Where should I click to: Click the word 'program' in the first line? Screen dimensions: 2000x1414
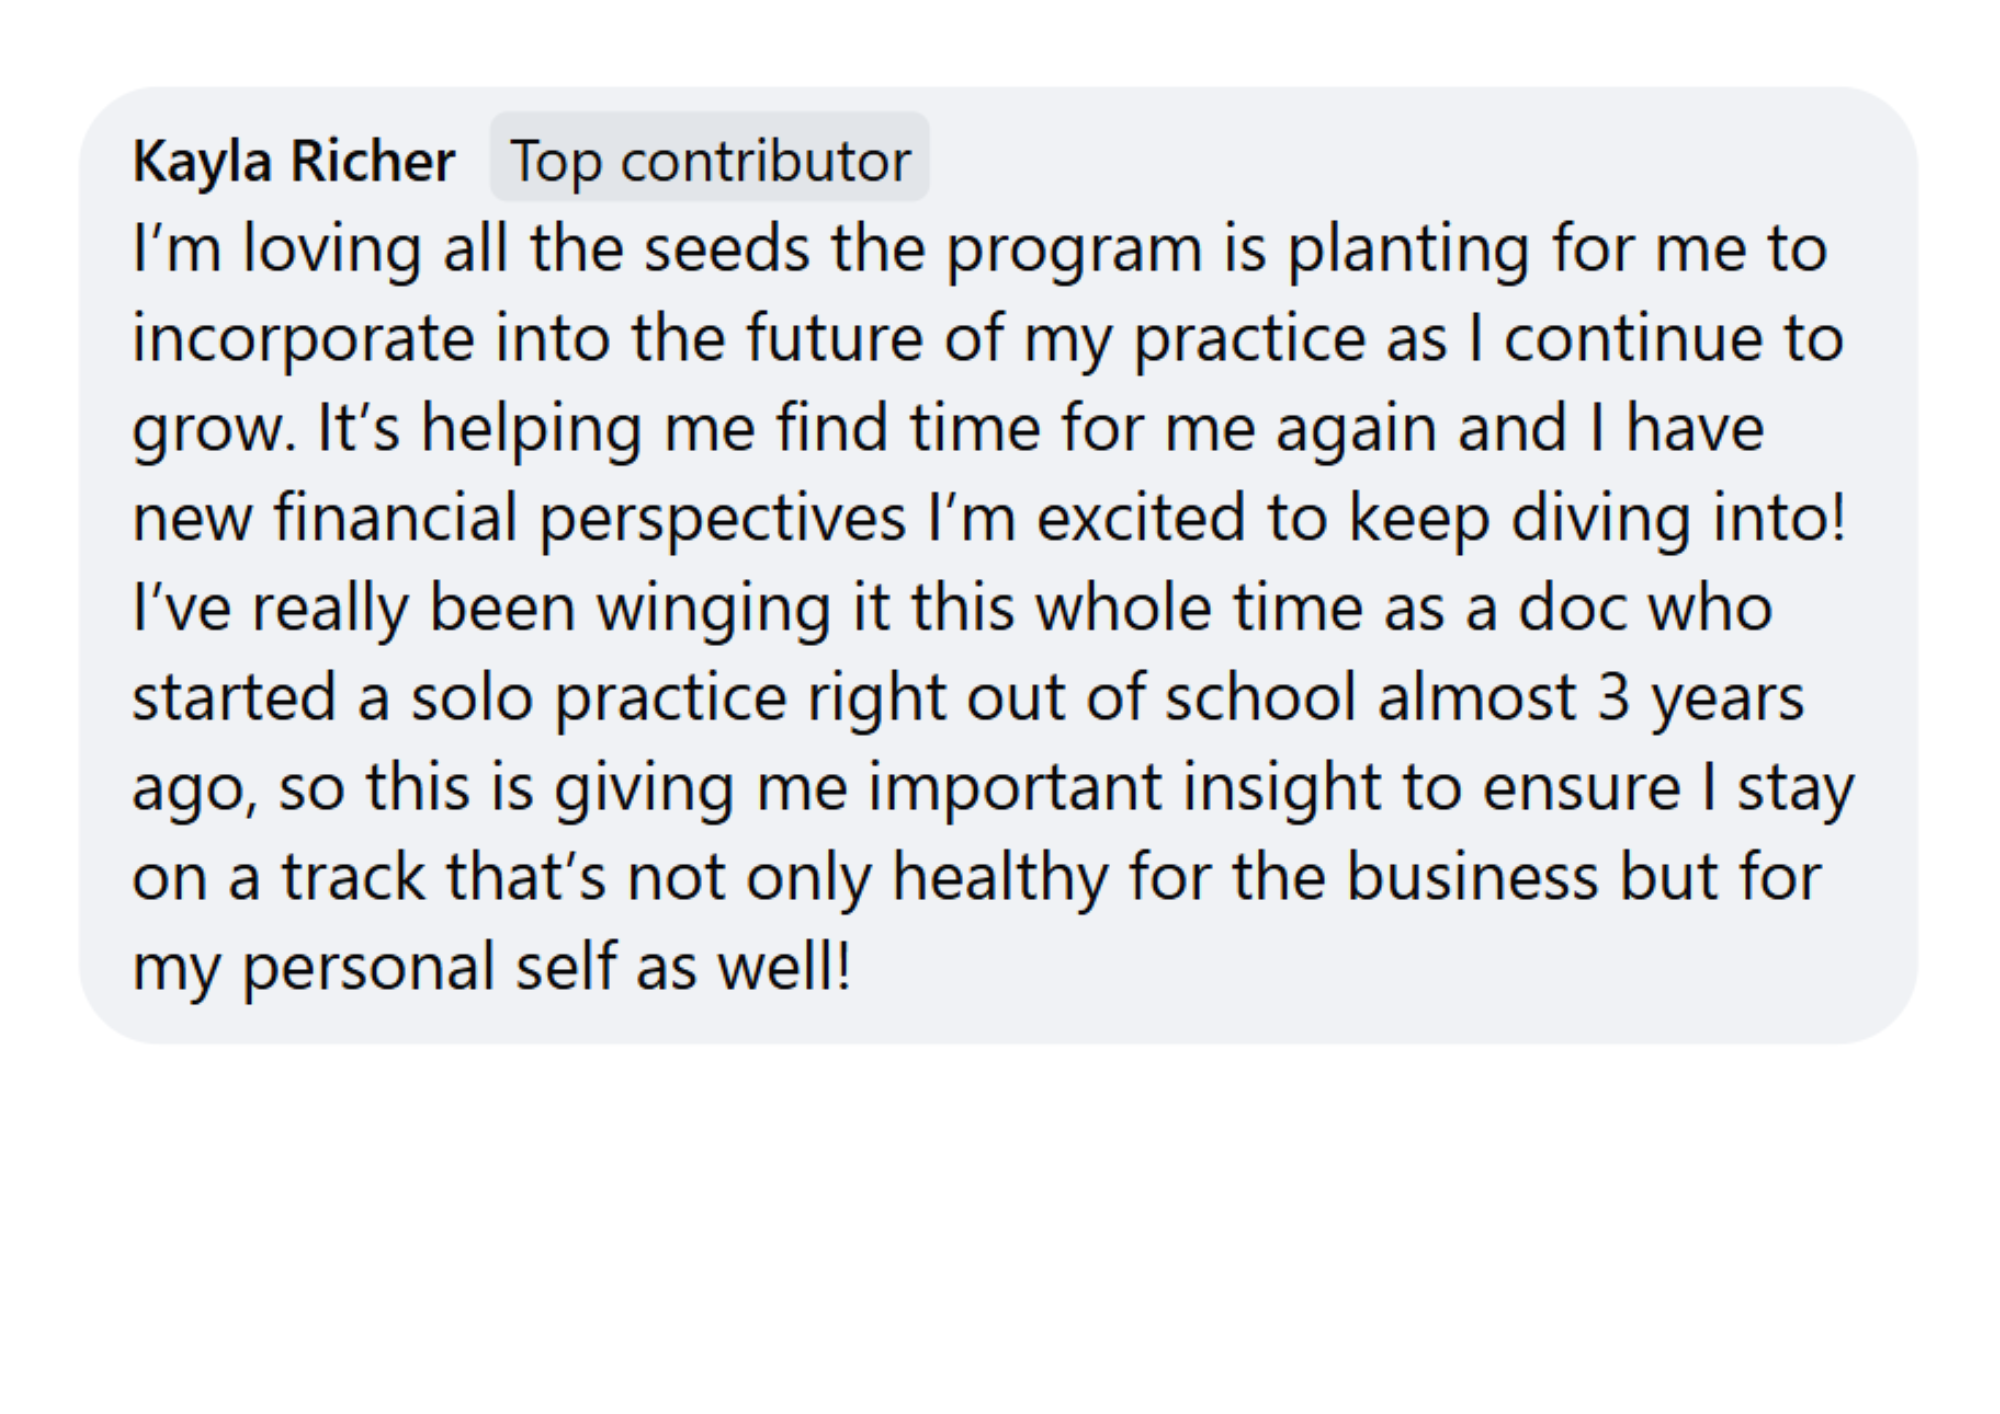click(1073, 248)
